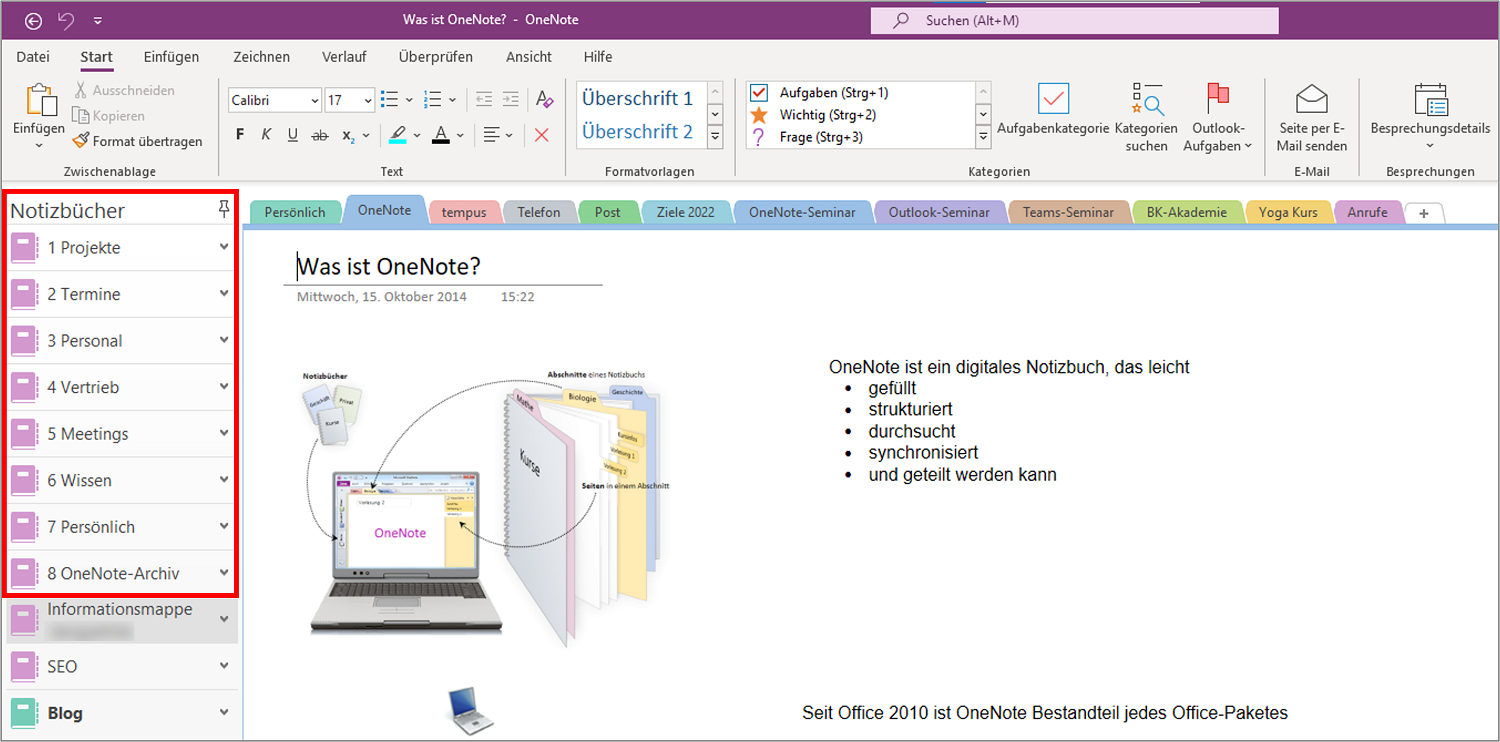
Task: Apply the Überschrift 1 style
Action: pos(637,99)
